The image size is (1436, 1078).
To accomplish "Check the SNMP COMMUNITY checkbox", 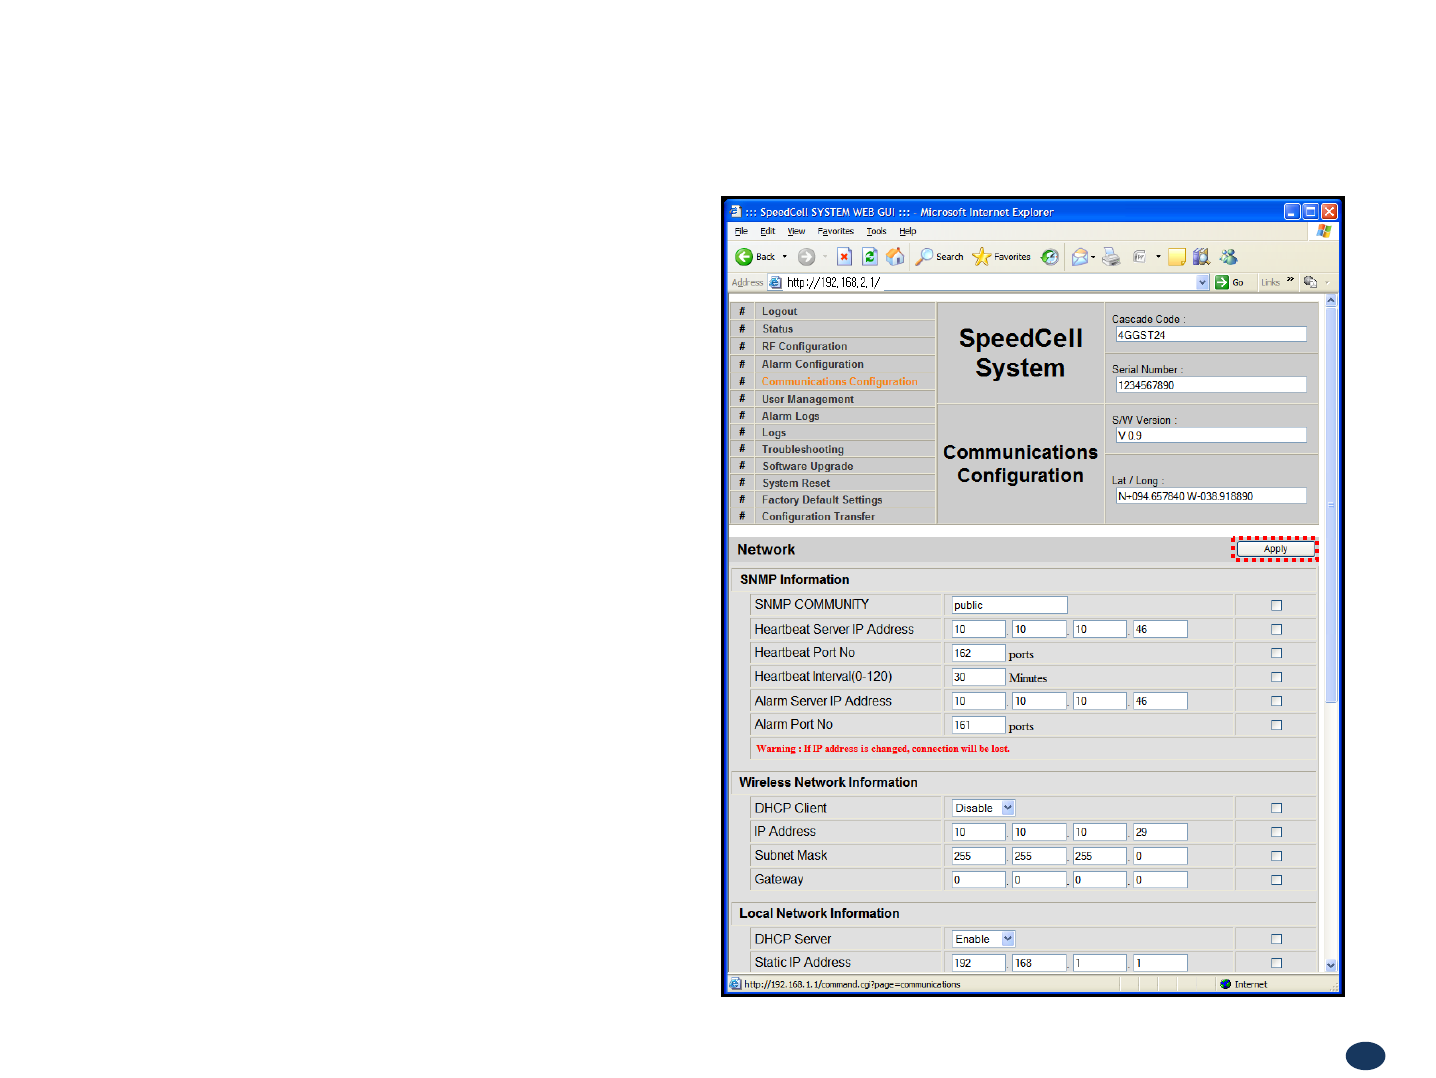I will (x=1276, y=605).
